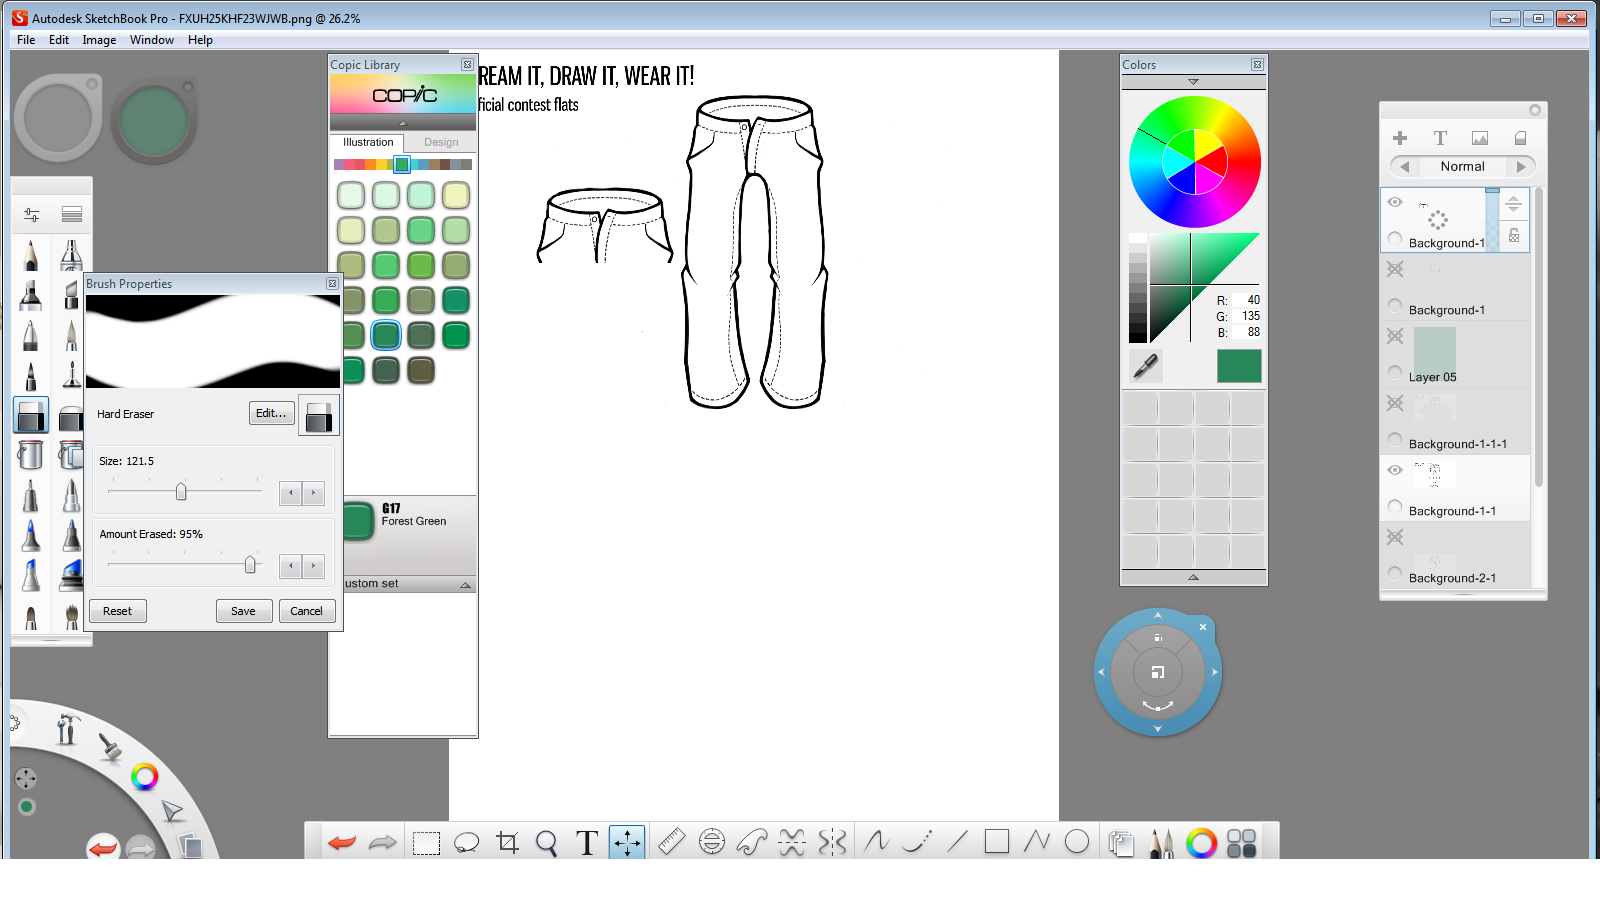Show the hidden Background-2-1 layer
The width and height of the screenshot is (1600, 900).
tap(1395, 537)
